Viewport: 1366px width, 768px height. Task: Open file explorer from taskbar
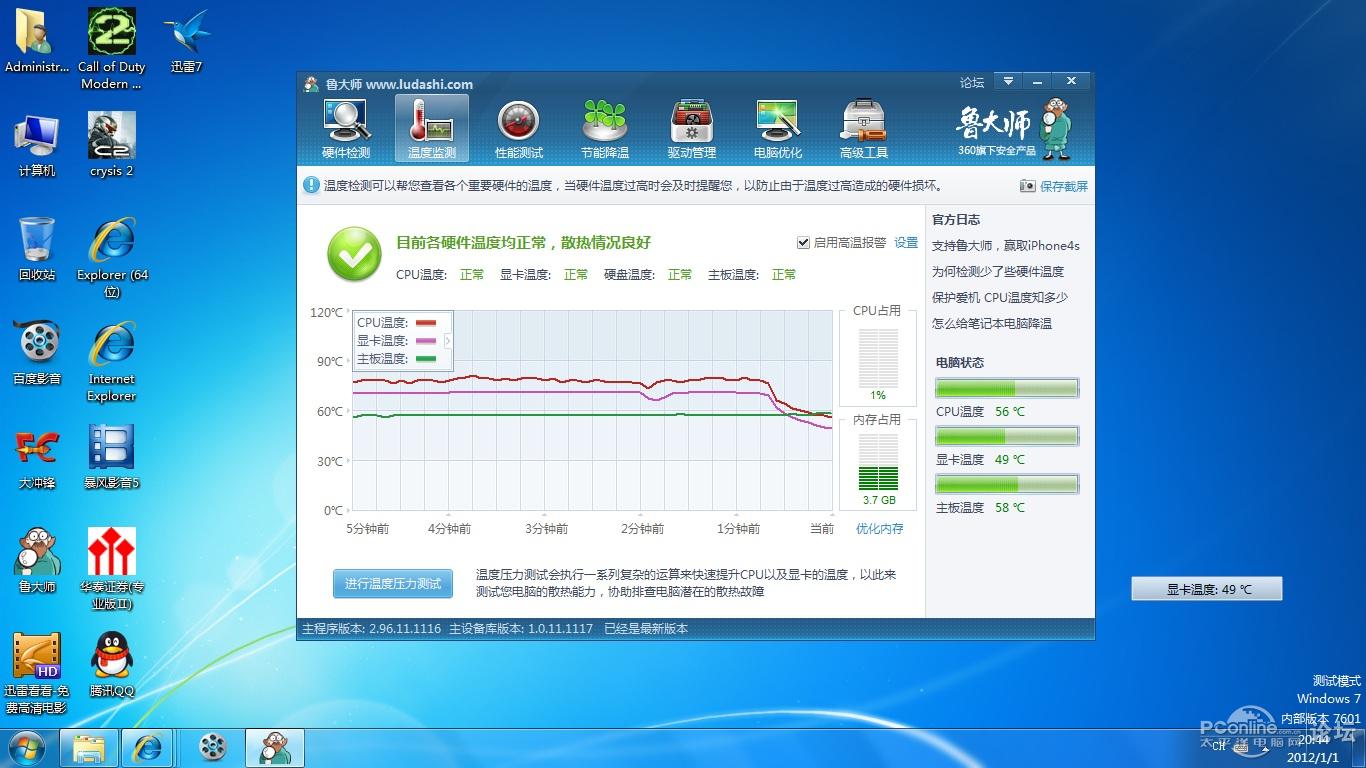pos(89,747)
